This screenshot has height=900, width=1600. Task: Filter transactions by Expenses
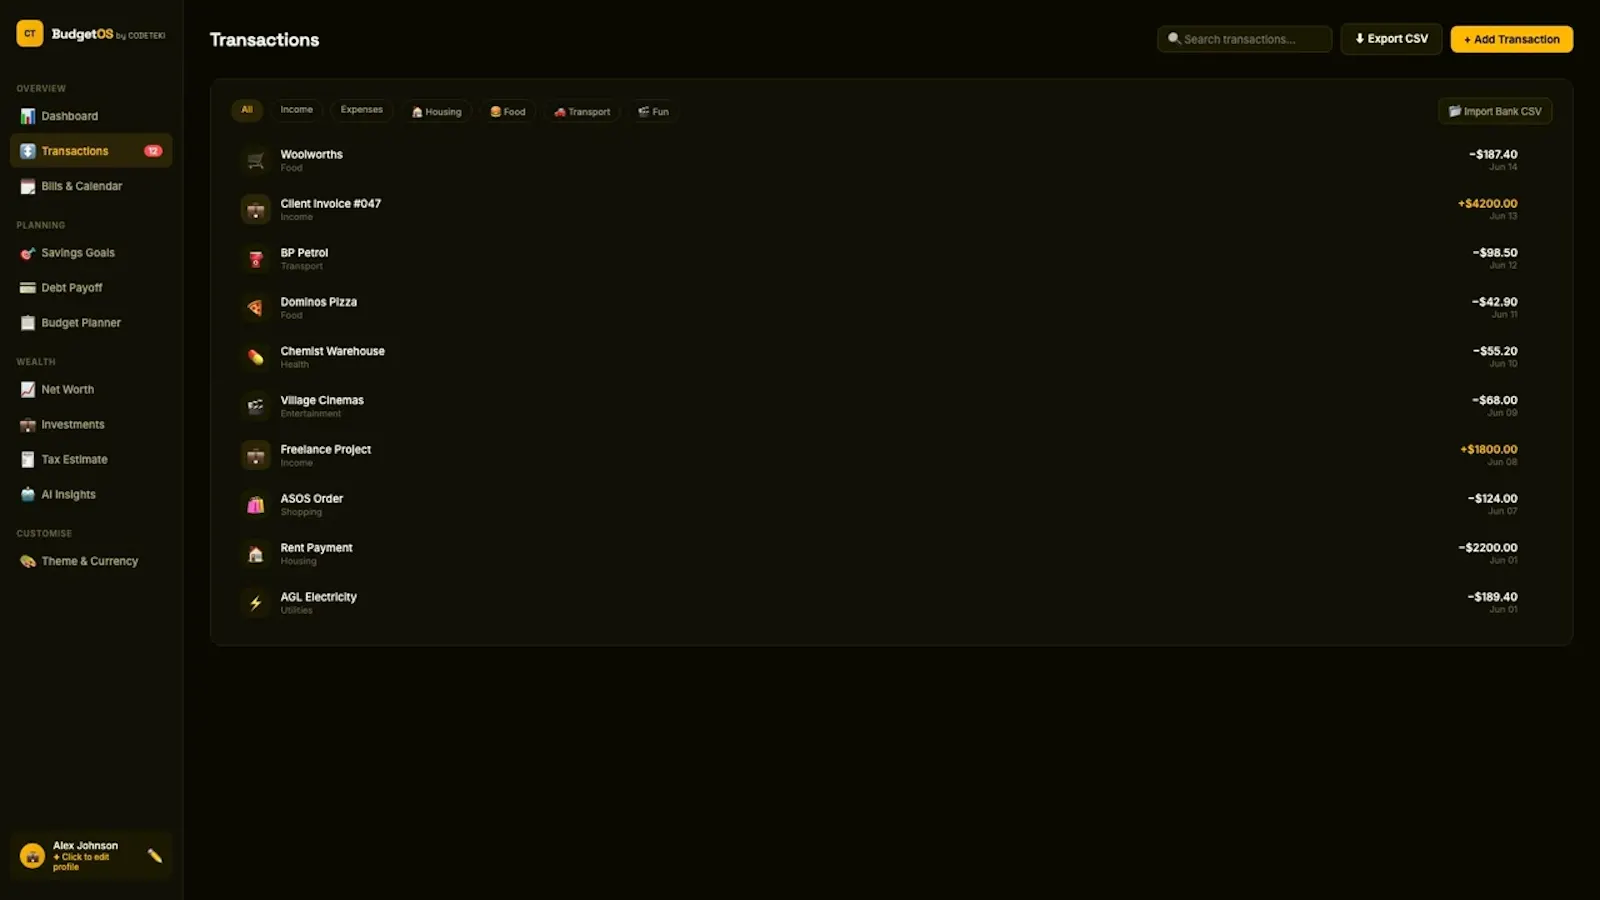[361, 110]
